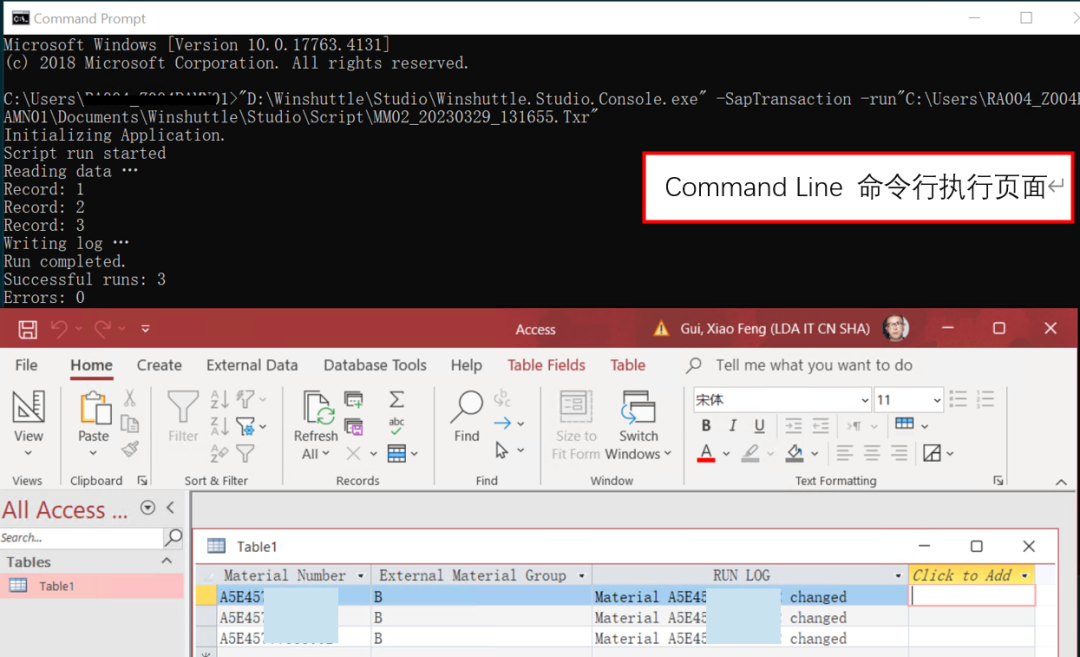Center text in Text Formatting
Image resolution: width=1080 pixels, height=657 pixels.
point(872,453)
